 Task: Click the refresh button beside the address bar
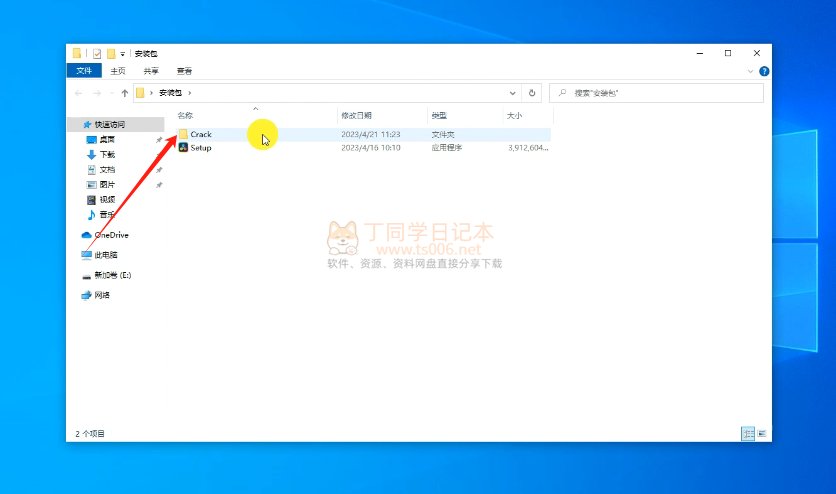533,93
